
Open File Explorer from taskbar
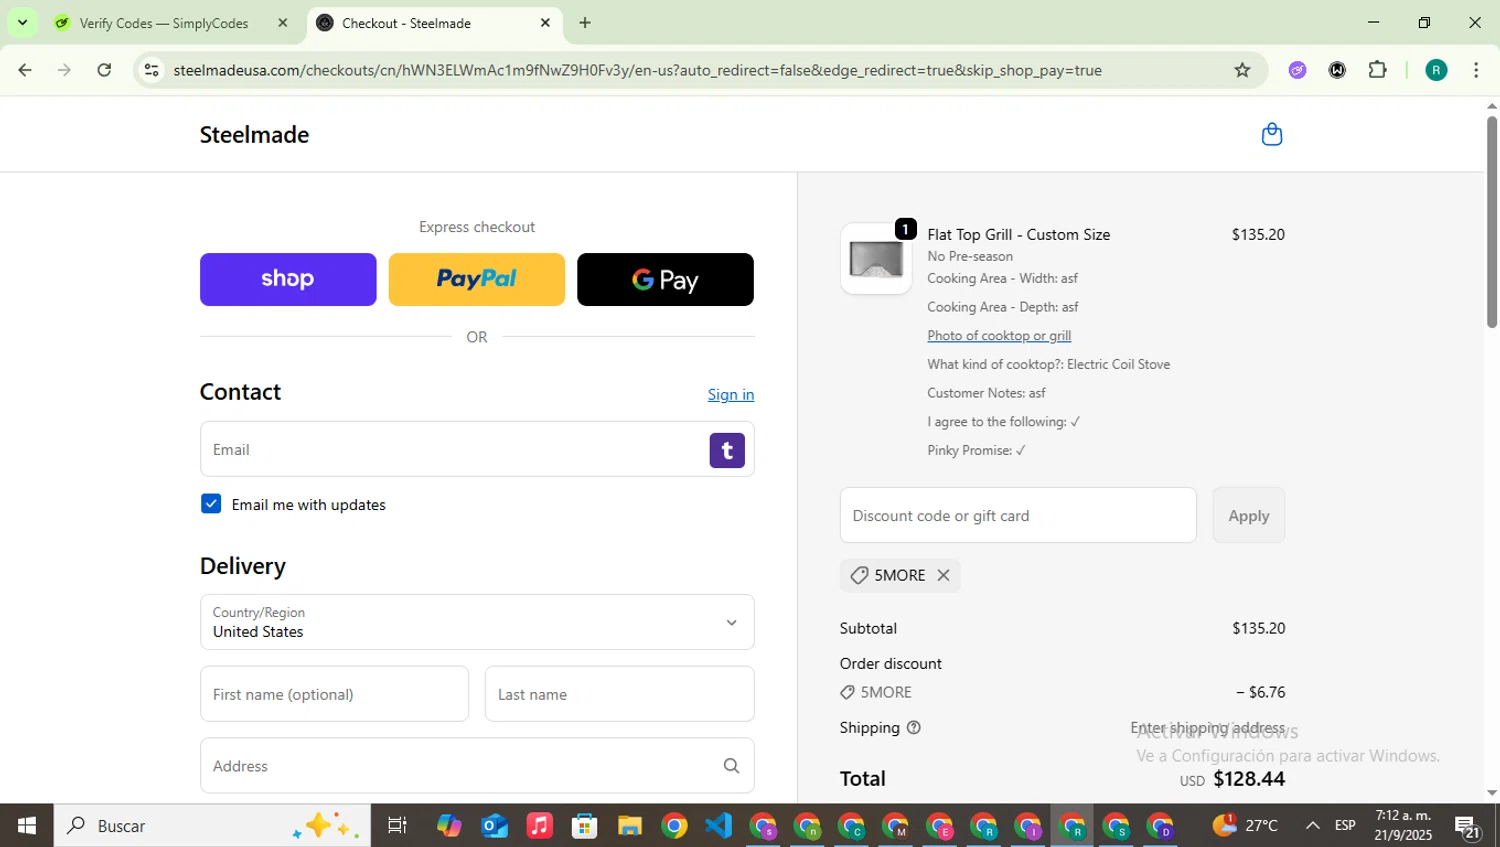tap(629, 826)
